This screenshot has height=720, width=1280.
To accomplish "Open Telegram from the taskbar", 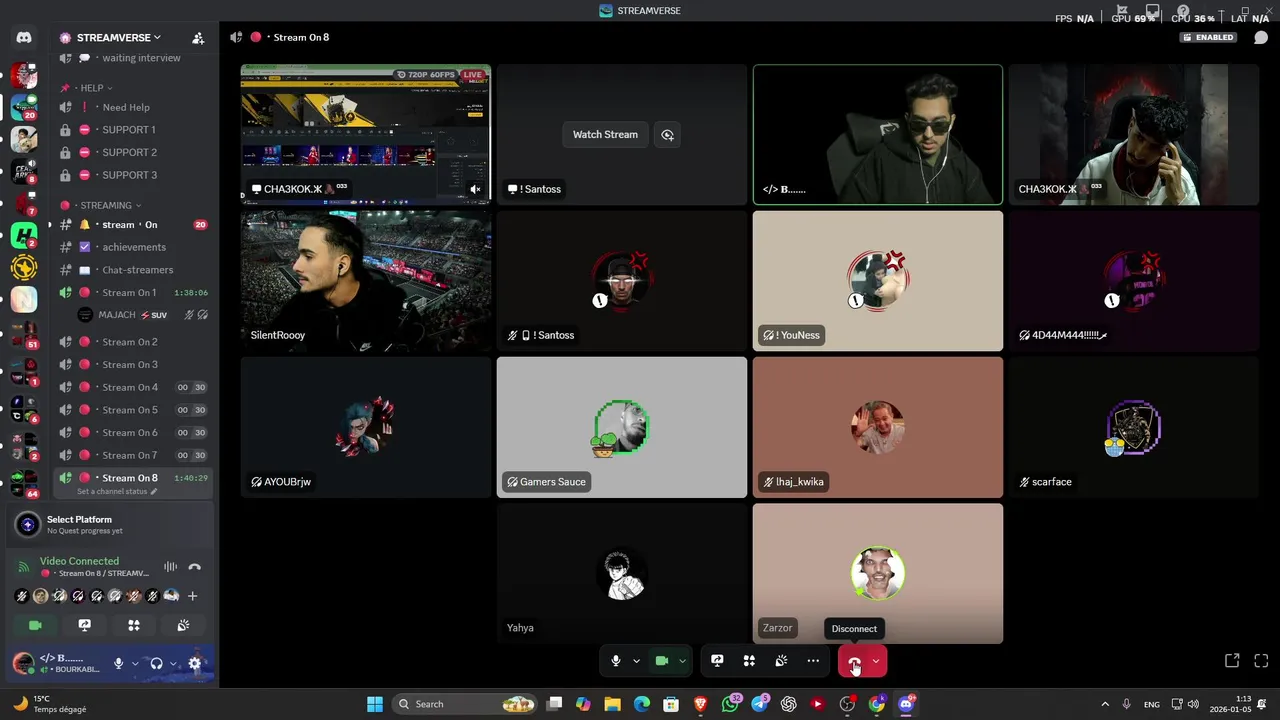I will pyautogui.click(x=759, y=704).
